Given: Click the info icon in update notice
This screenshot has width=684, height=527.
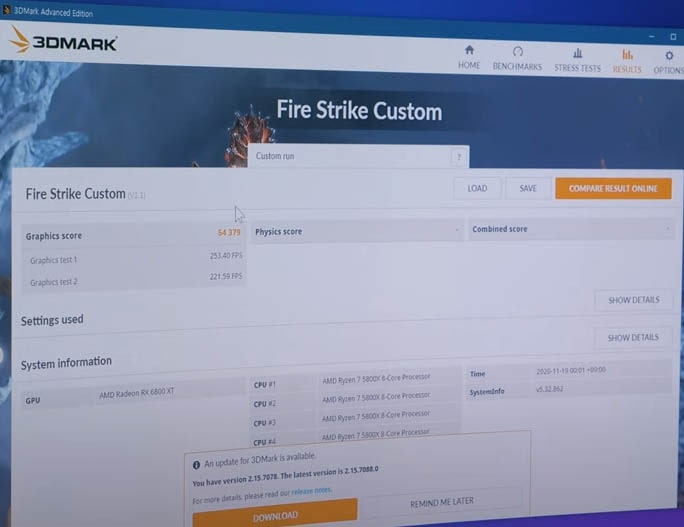Looking at the screenshot, I should (x=196, y=465).
